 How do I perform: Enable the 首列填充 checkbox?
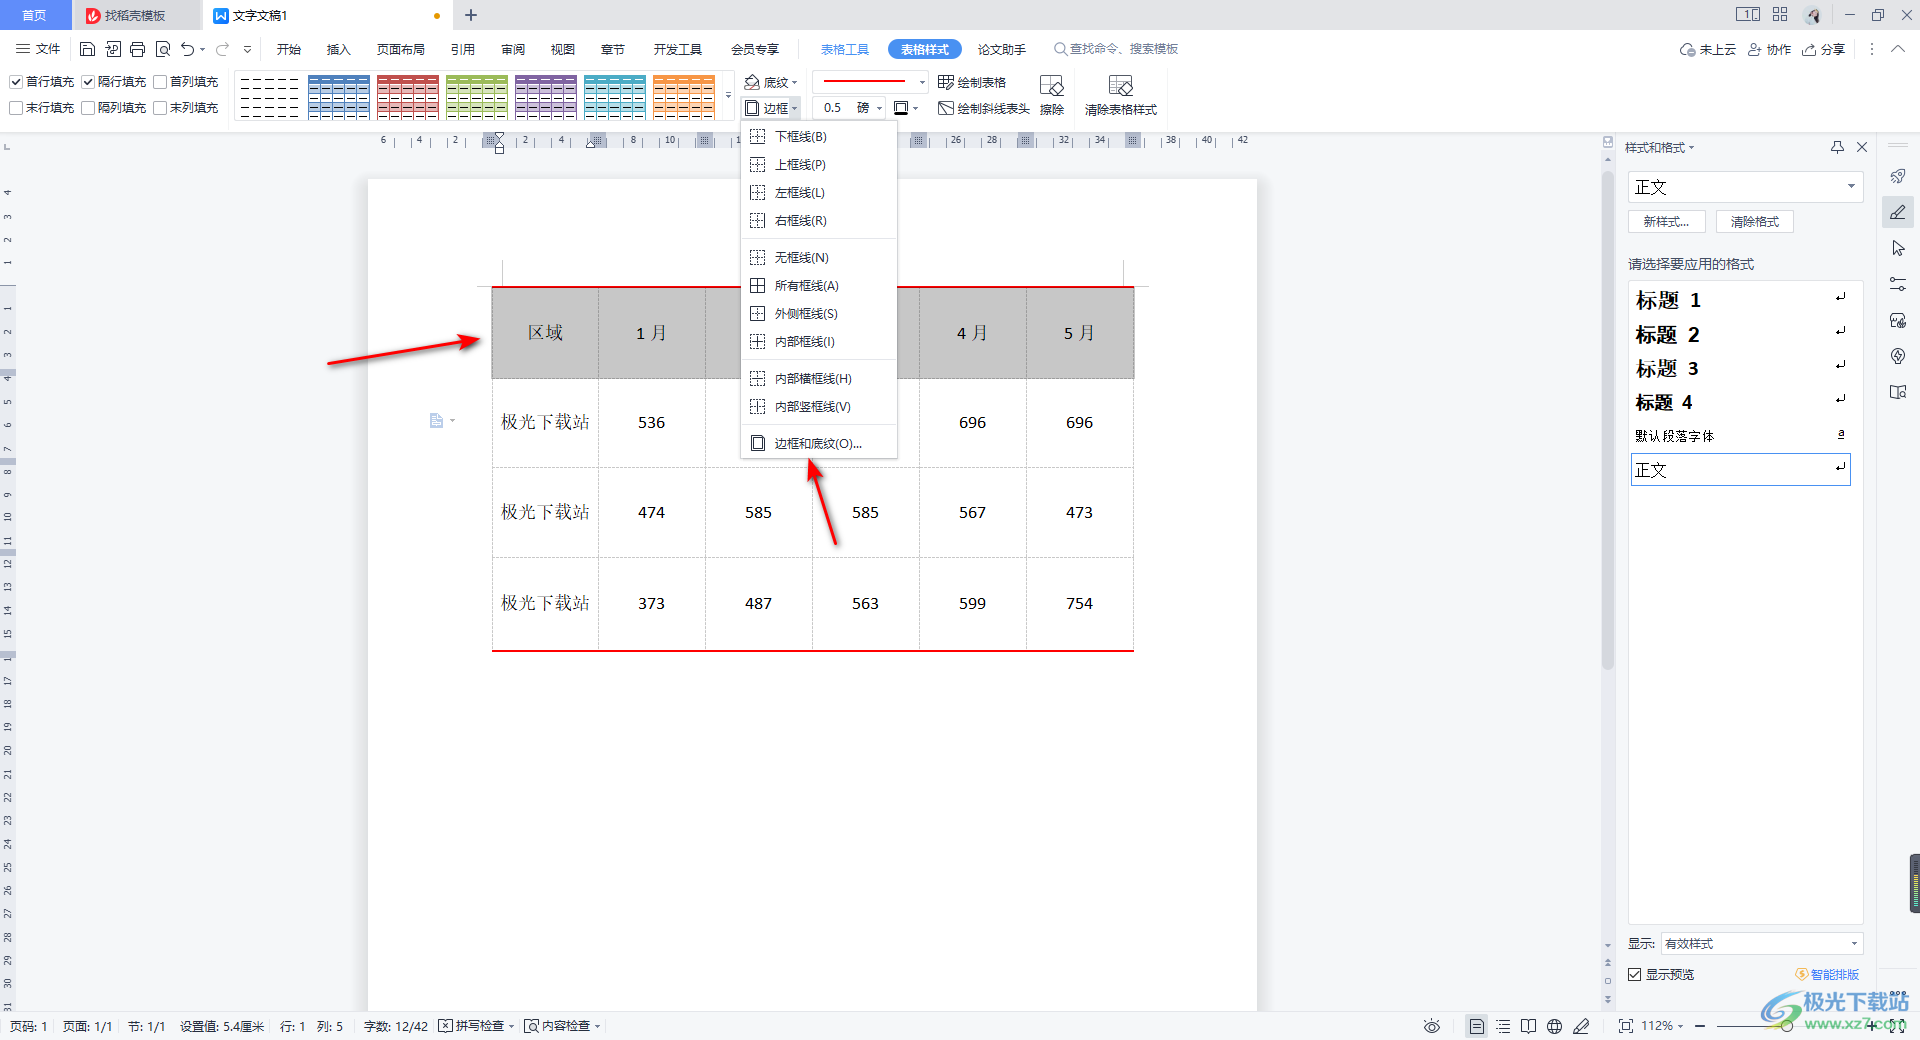click(x=160, y=82)
